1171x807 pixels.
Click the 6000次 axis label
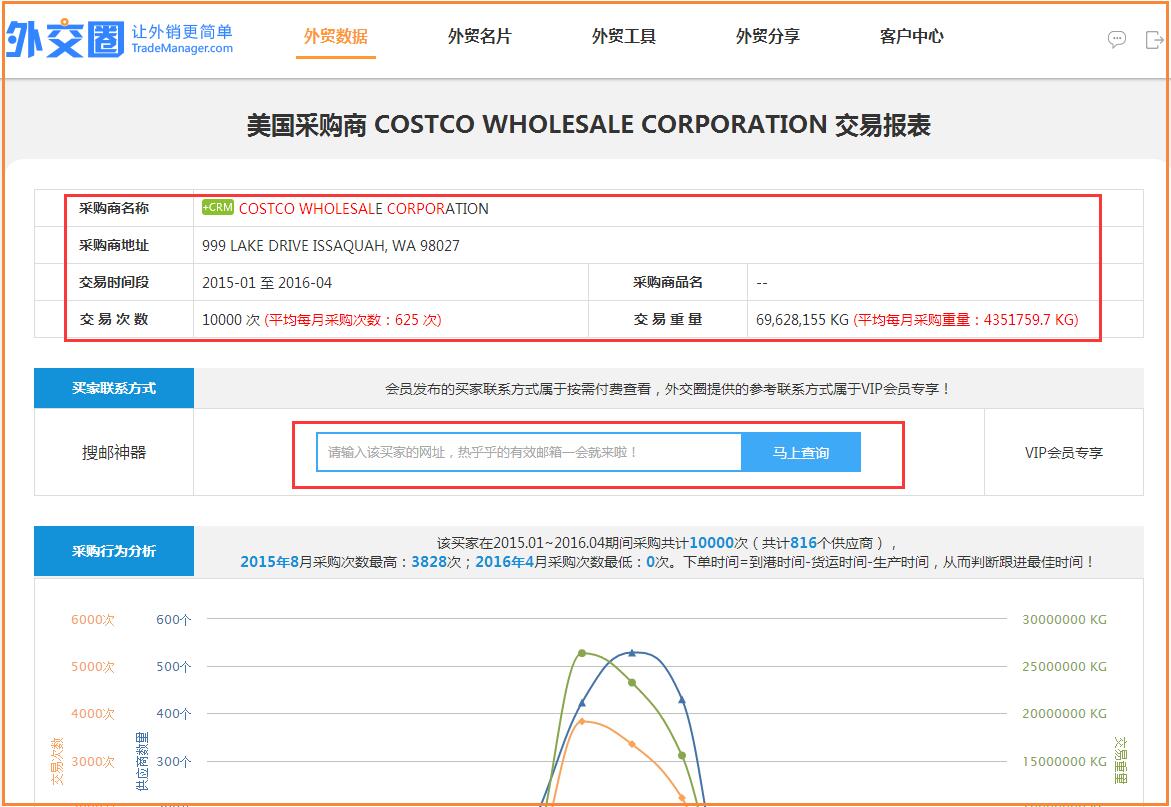(x=93, y=620)
